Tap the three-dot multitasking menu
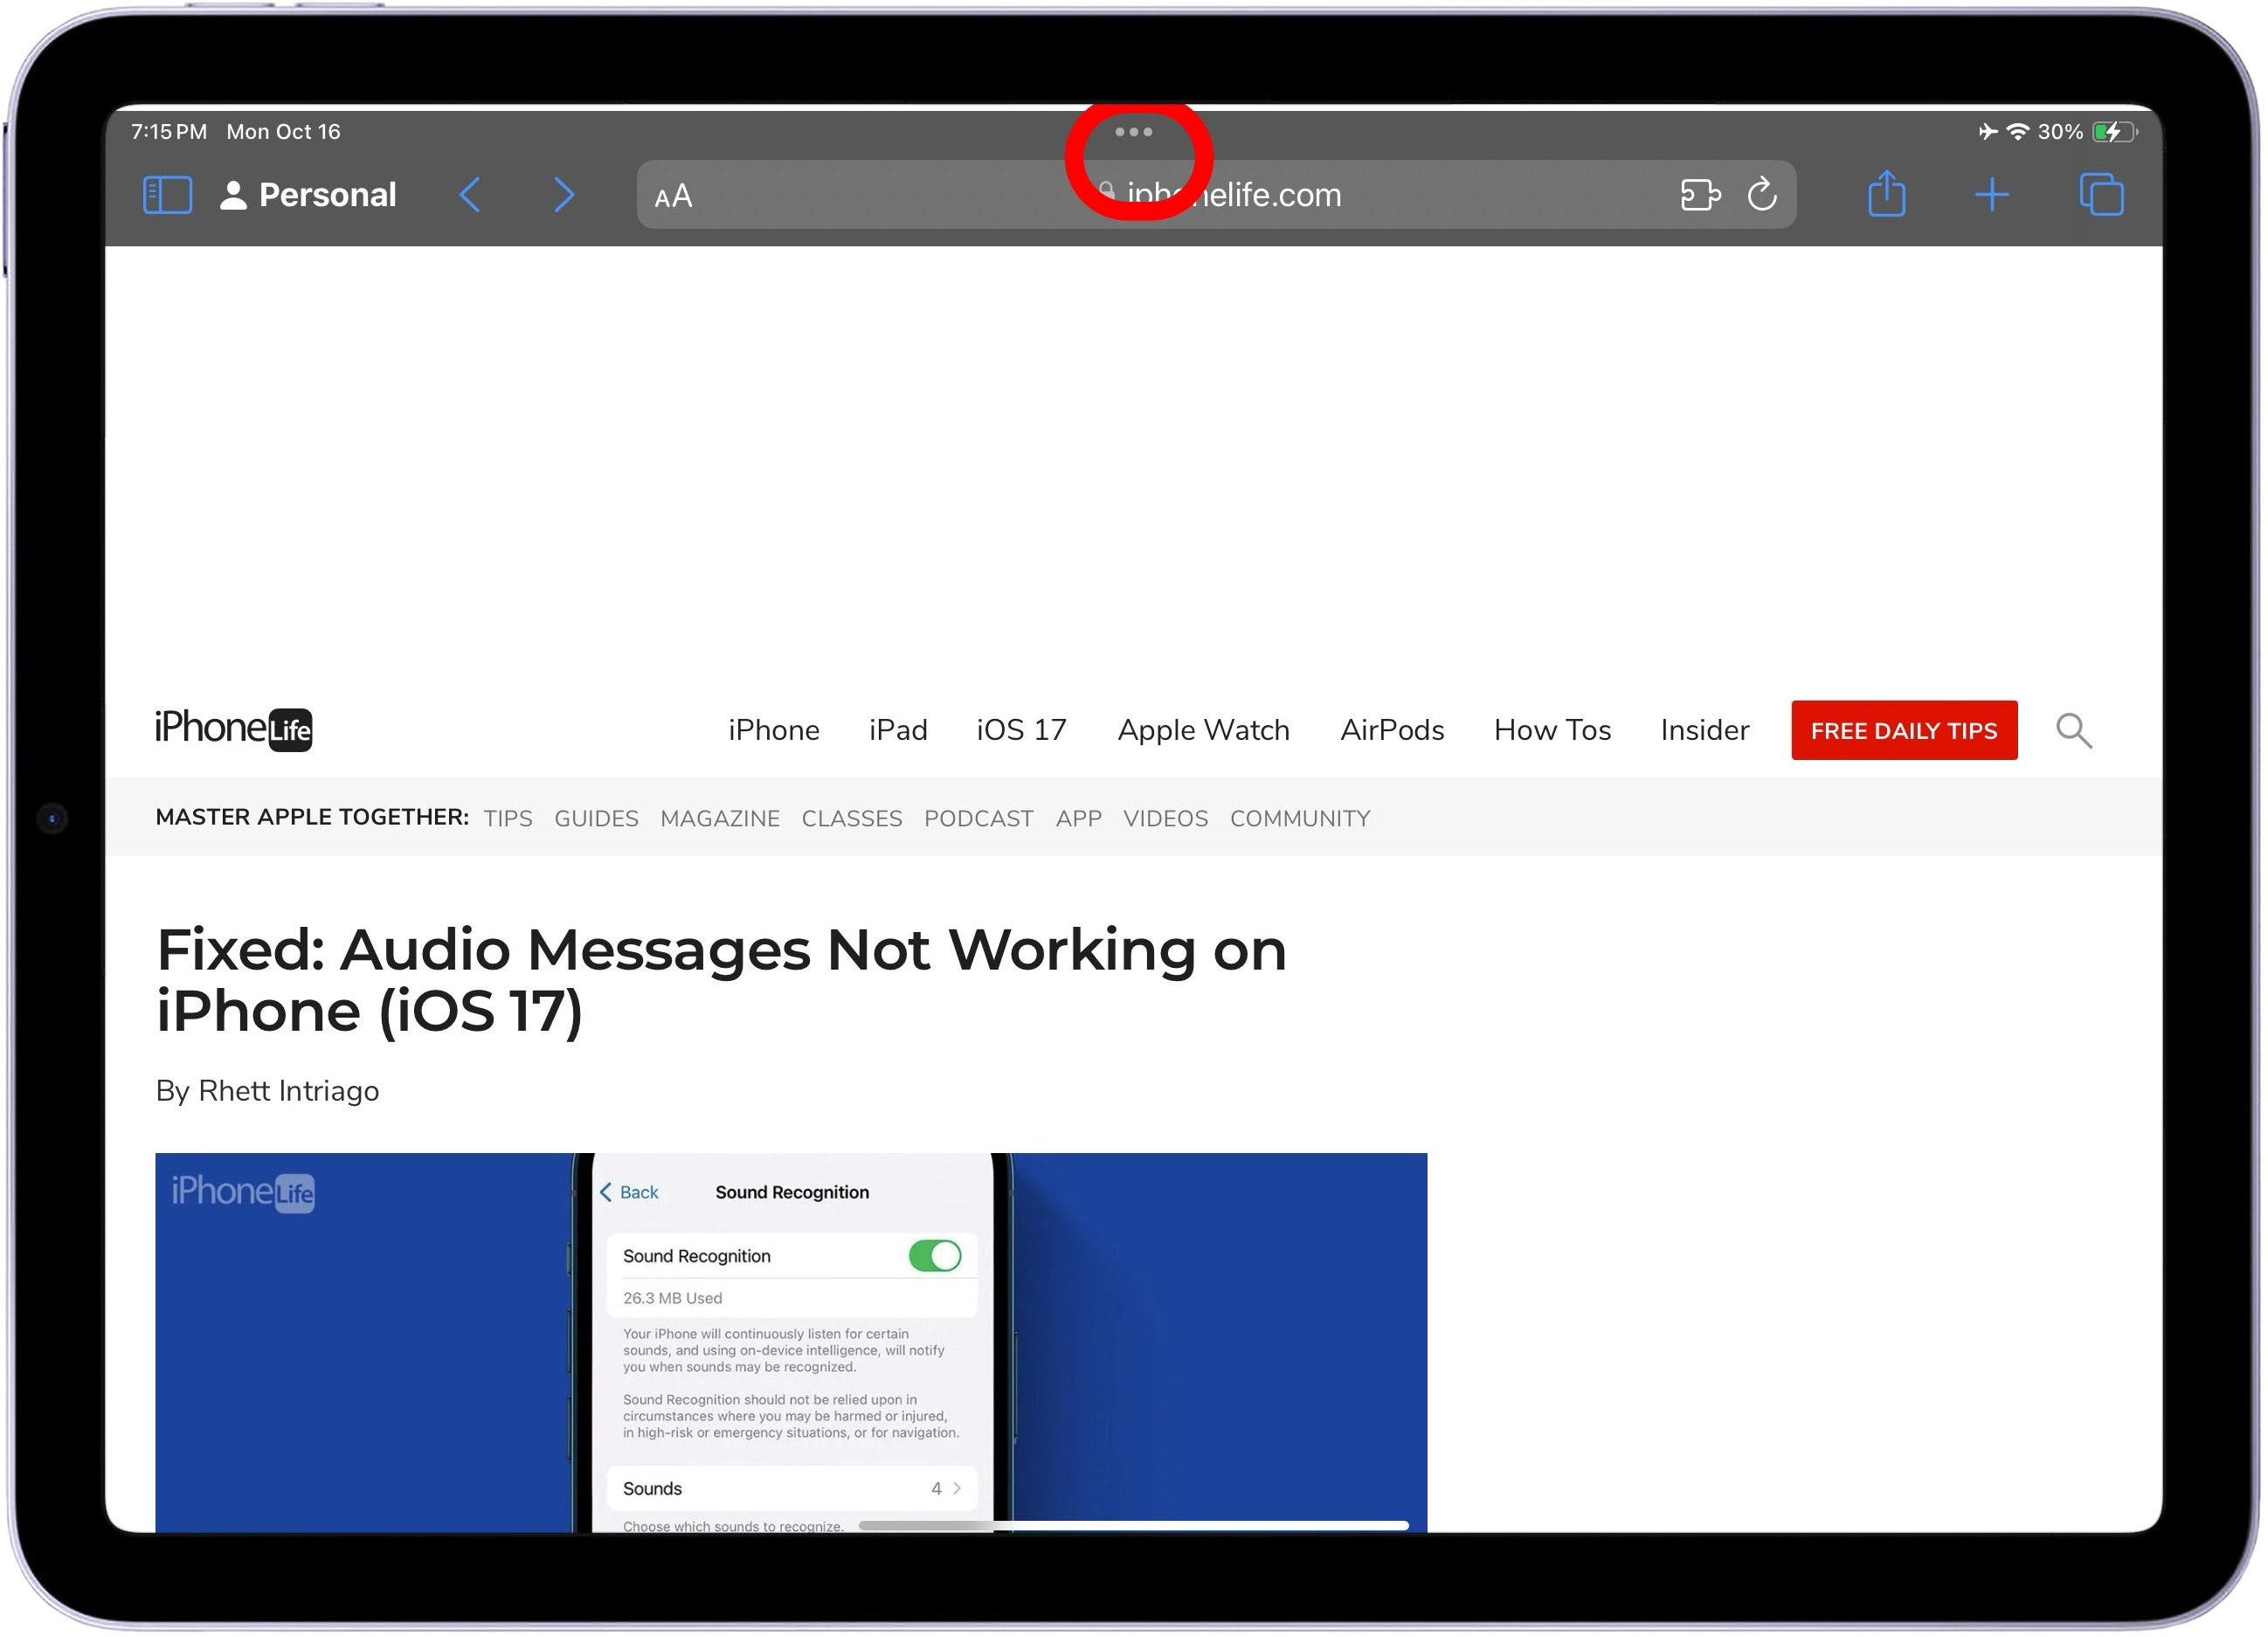2268x1637 pixels. 1134,132
